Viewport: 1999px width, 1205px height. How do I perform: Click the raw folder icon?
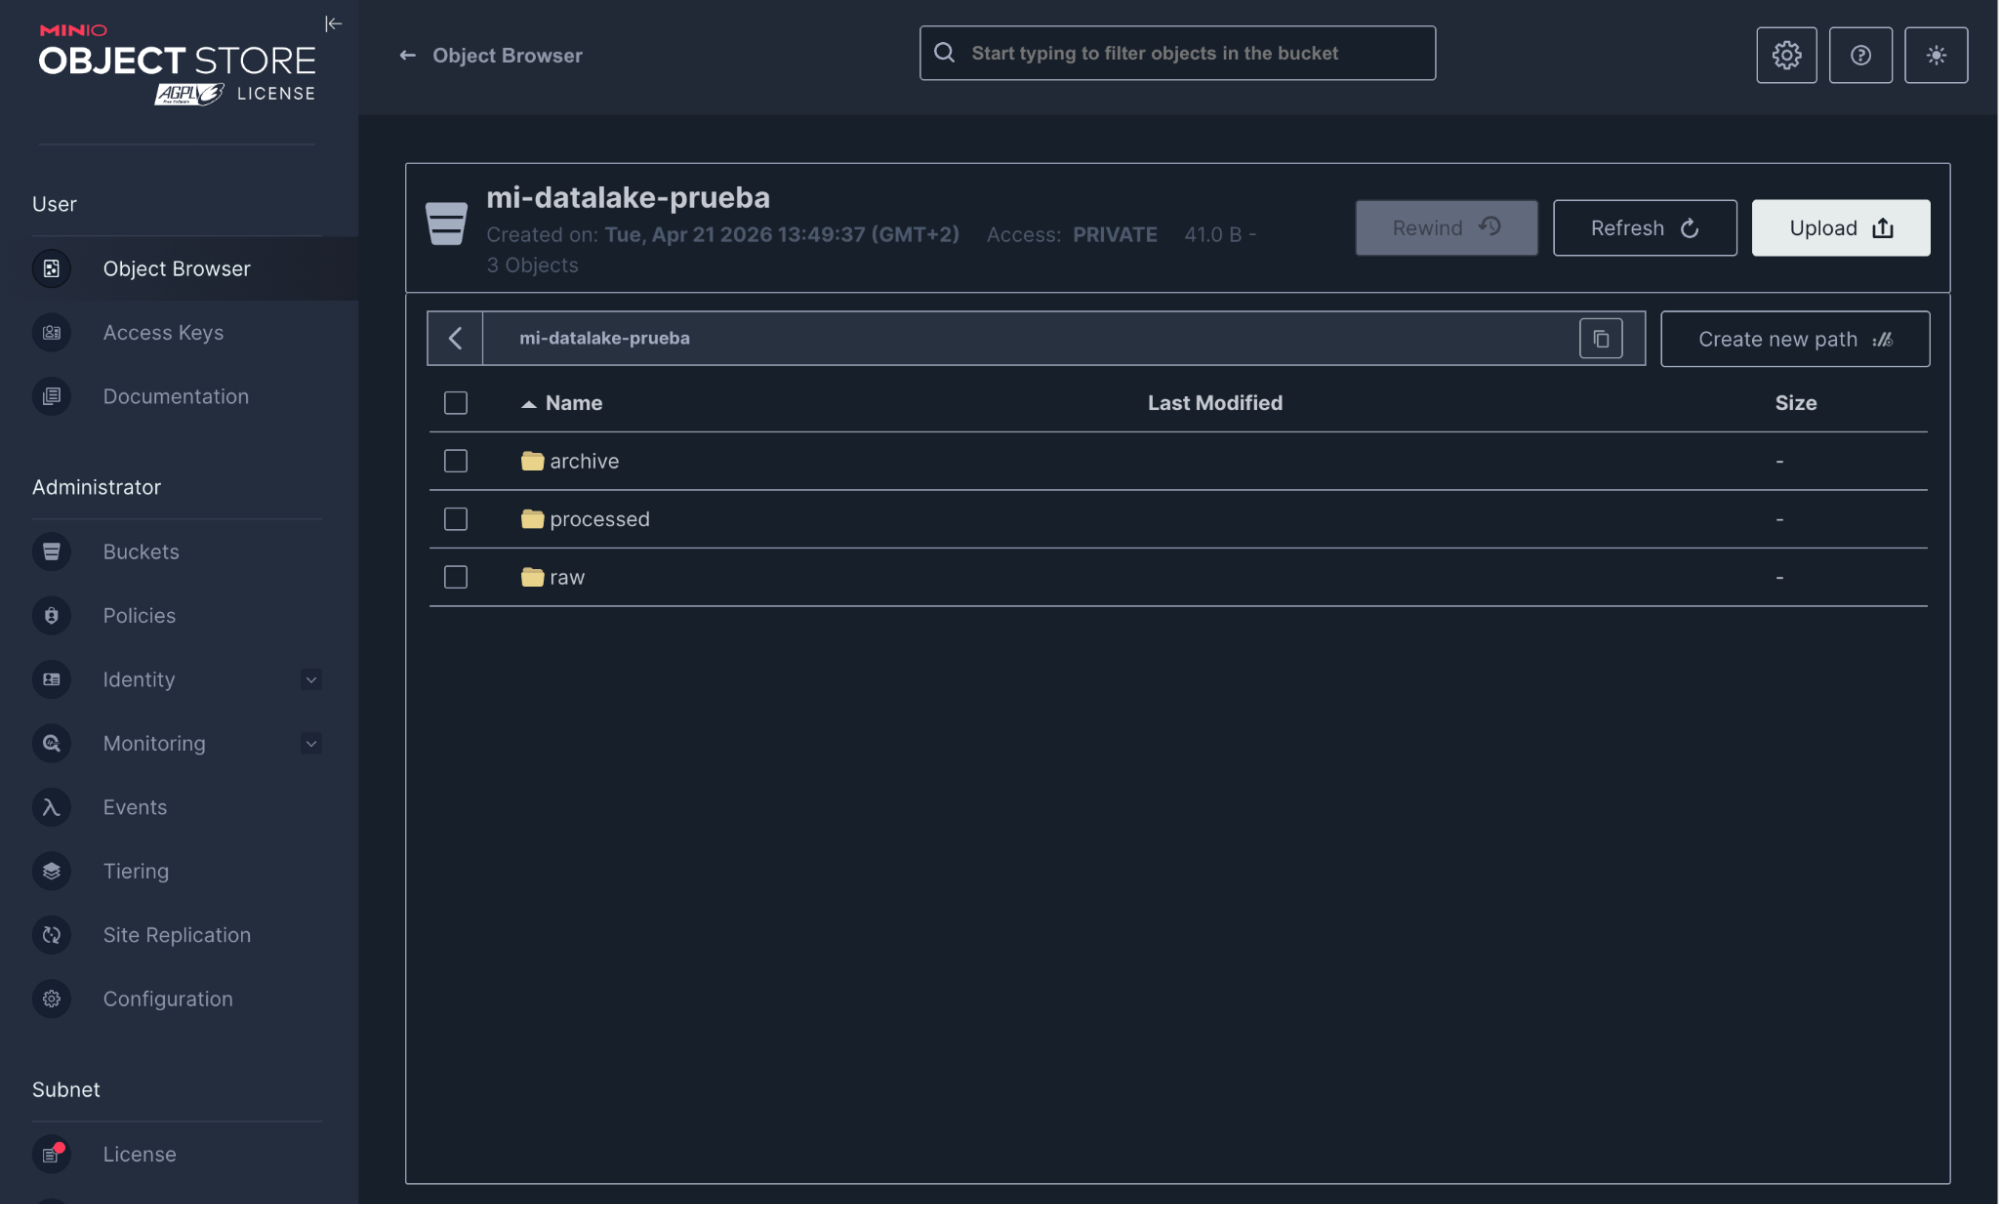532,577
